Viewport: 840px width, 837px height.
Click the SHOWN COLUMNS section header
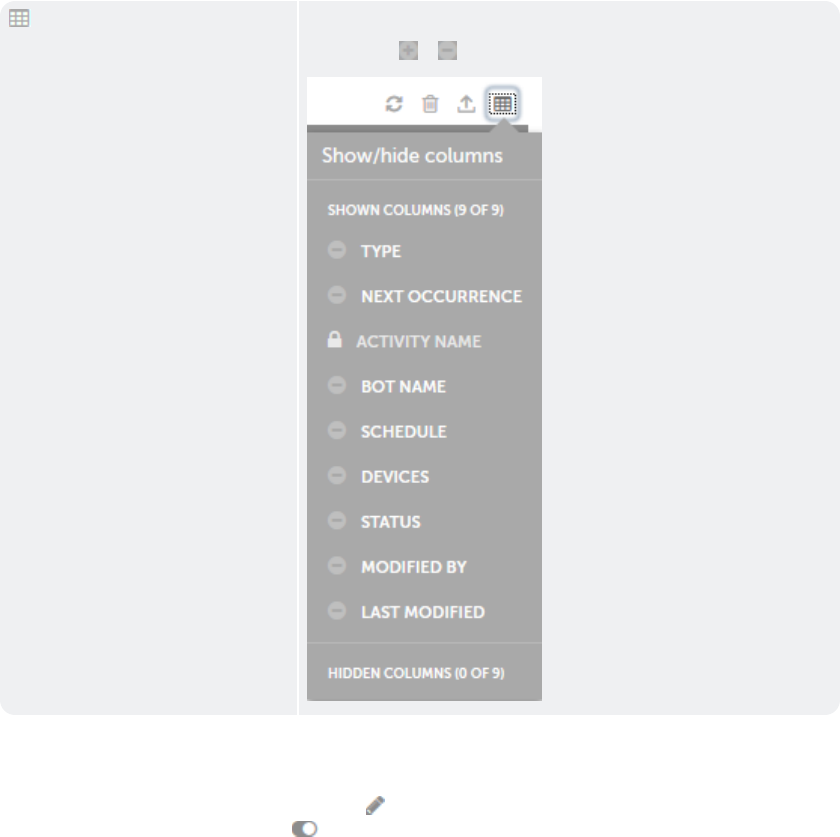pos(415,210)
